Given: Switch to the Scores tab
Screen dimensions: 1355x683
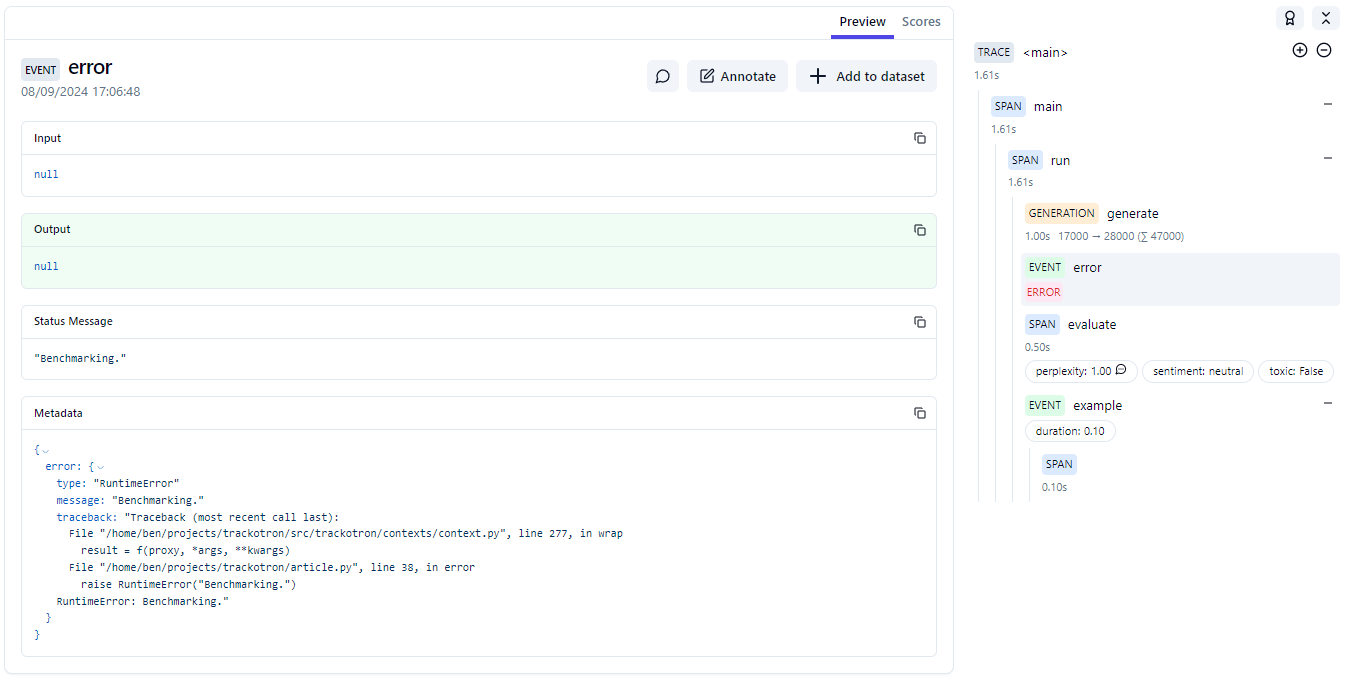Looking at the screenshot, I should point(920,22).
